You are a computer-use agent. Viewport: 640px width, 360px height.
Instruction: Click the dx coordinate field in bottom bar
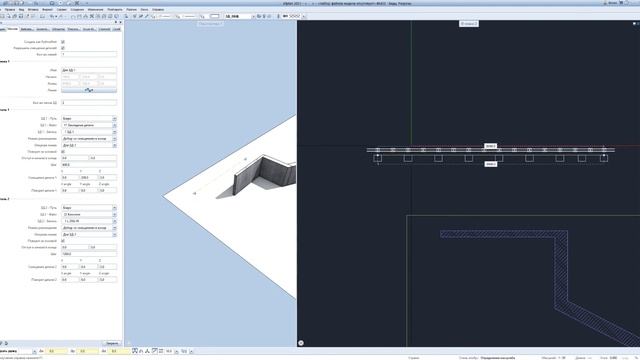click(x=56, y=351)
